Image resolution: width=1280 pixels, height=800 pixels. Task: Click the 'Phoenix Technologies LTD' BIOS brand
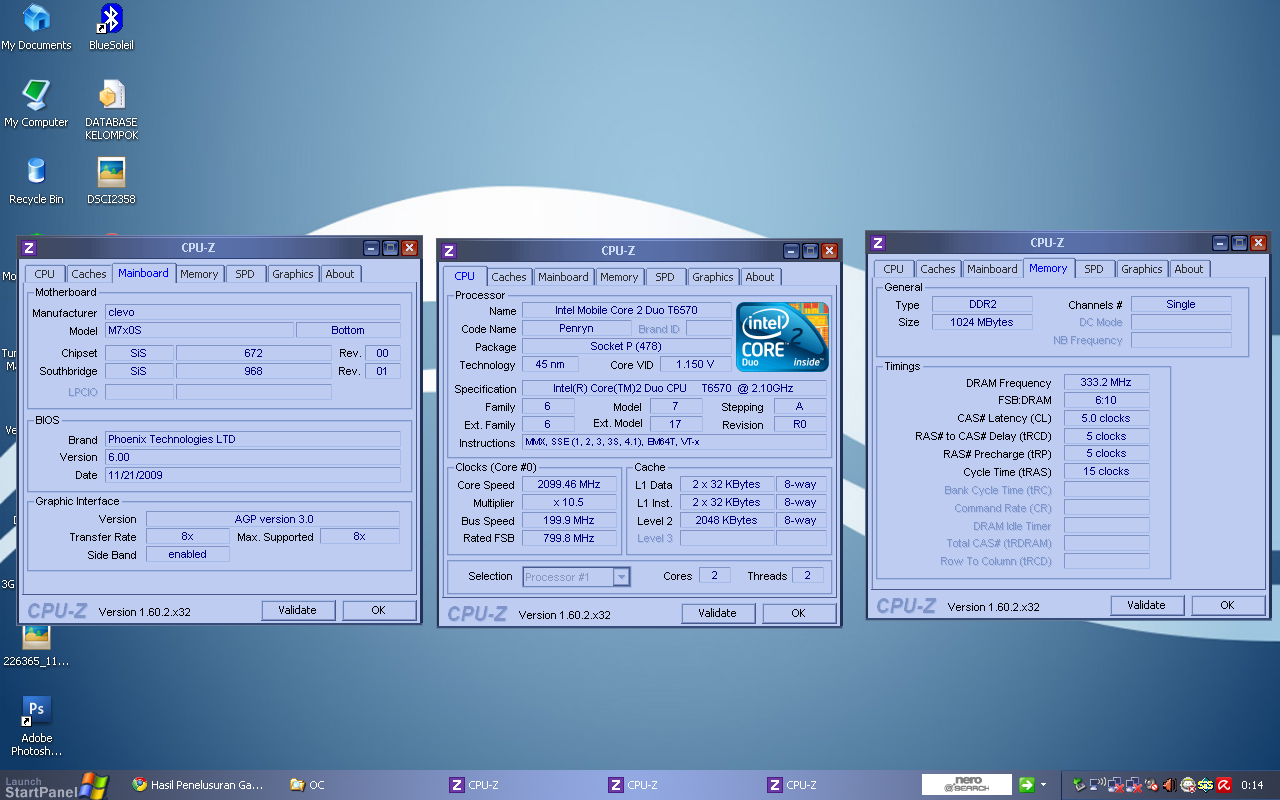[253, 439]
